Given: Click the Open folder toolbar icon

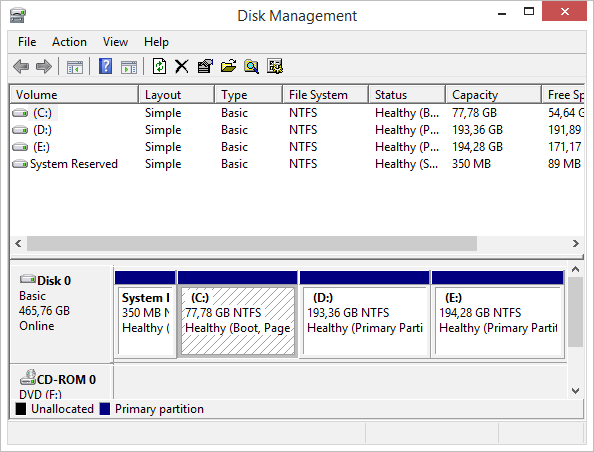Looking at the screenshot, I should (x=228, y=66).
